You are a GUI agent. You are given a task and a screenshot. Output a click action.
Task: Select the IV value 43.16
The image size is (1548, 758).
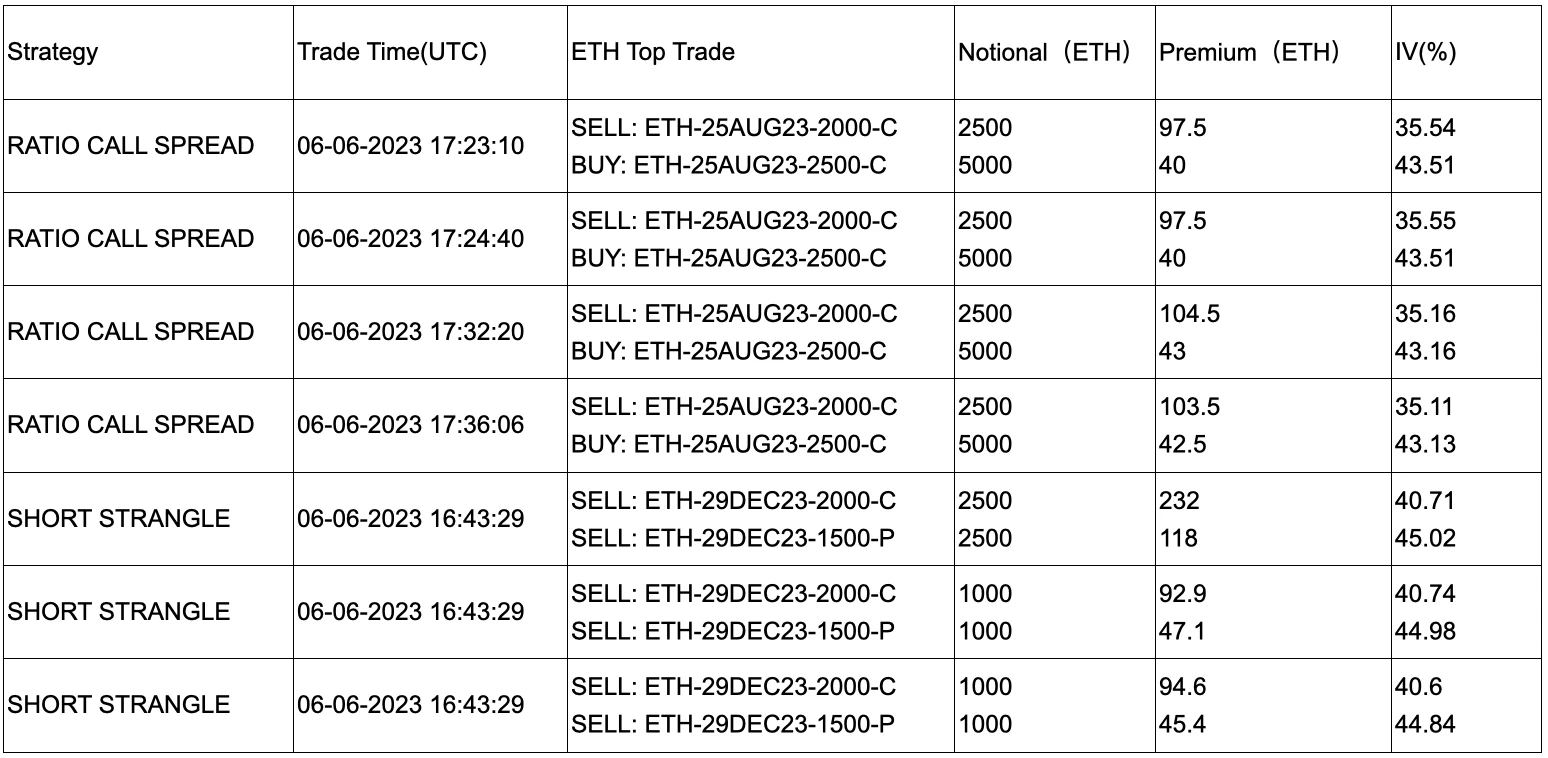click(1425, 351)
